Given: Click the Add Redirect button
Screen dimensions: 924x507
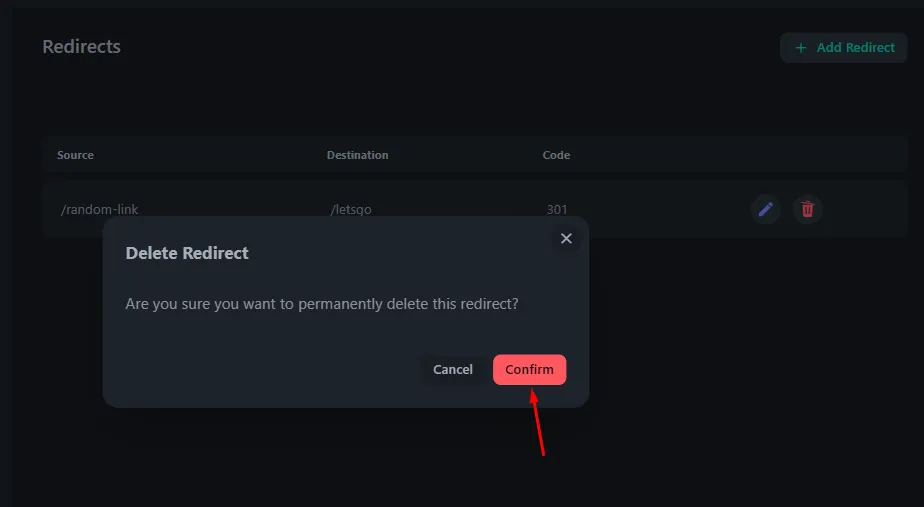Looking at the screenshot, I should coord(843,48).
